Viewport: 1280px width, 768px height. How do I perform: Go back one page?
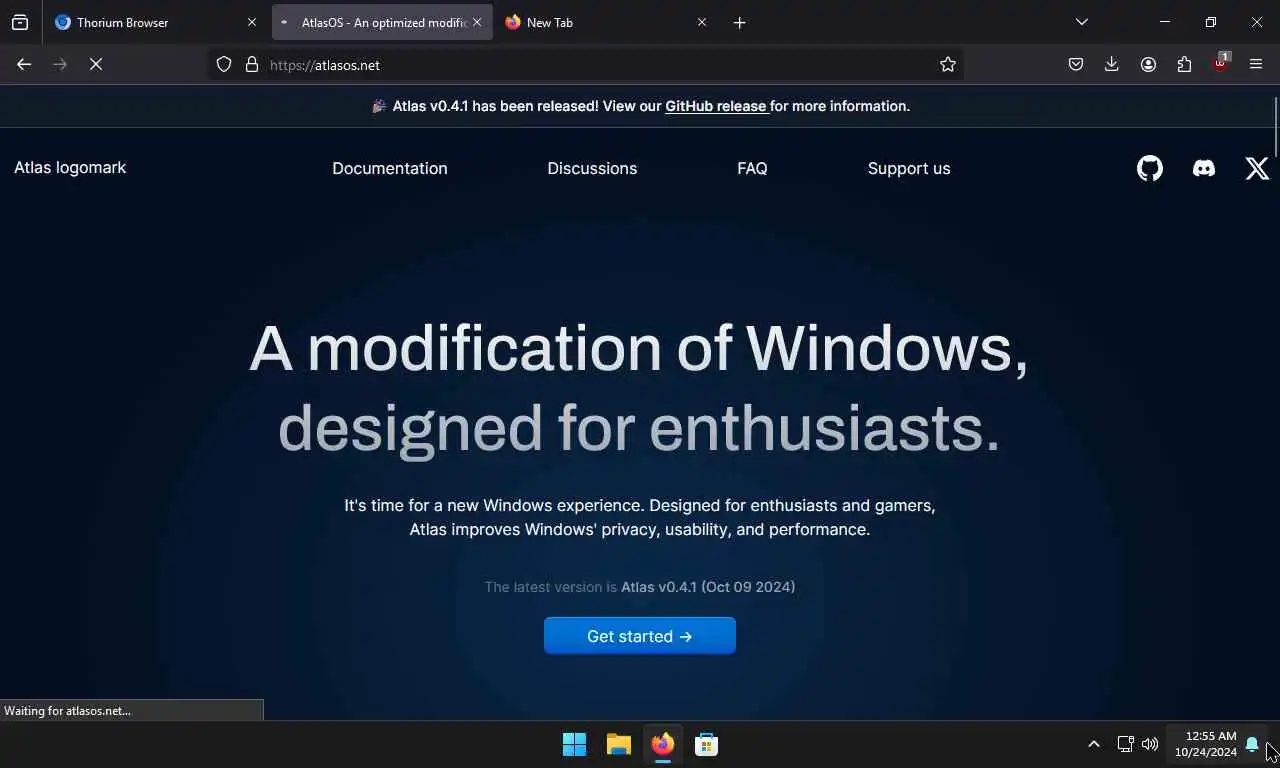(24, 64)
